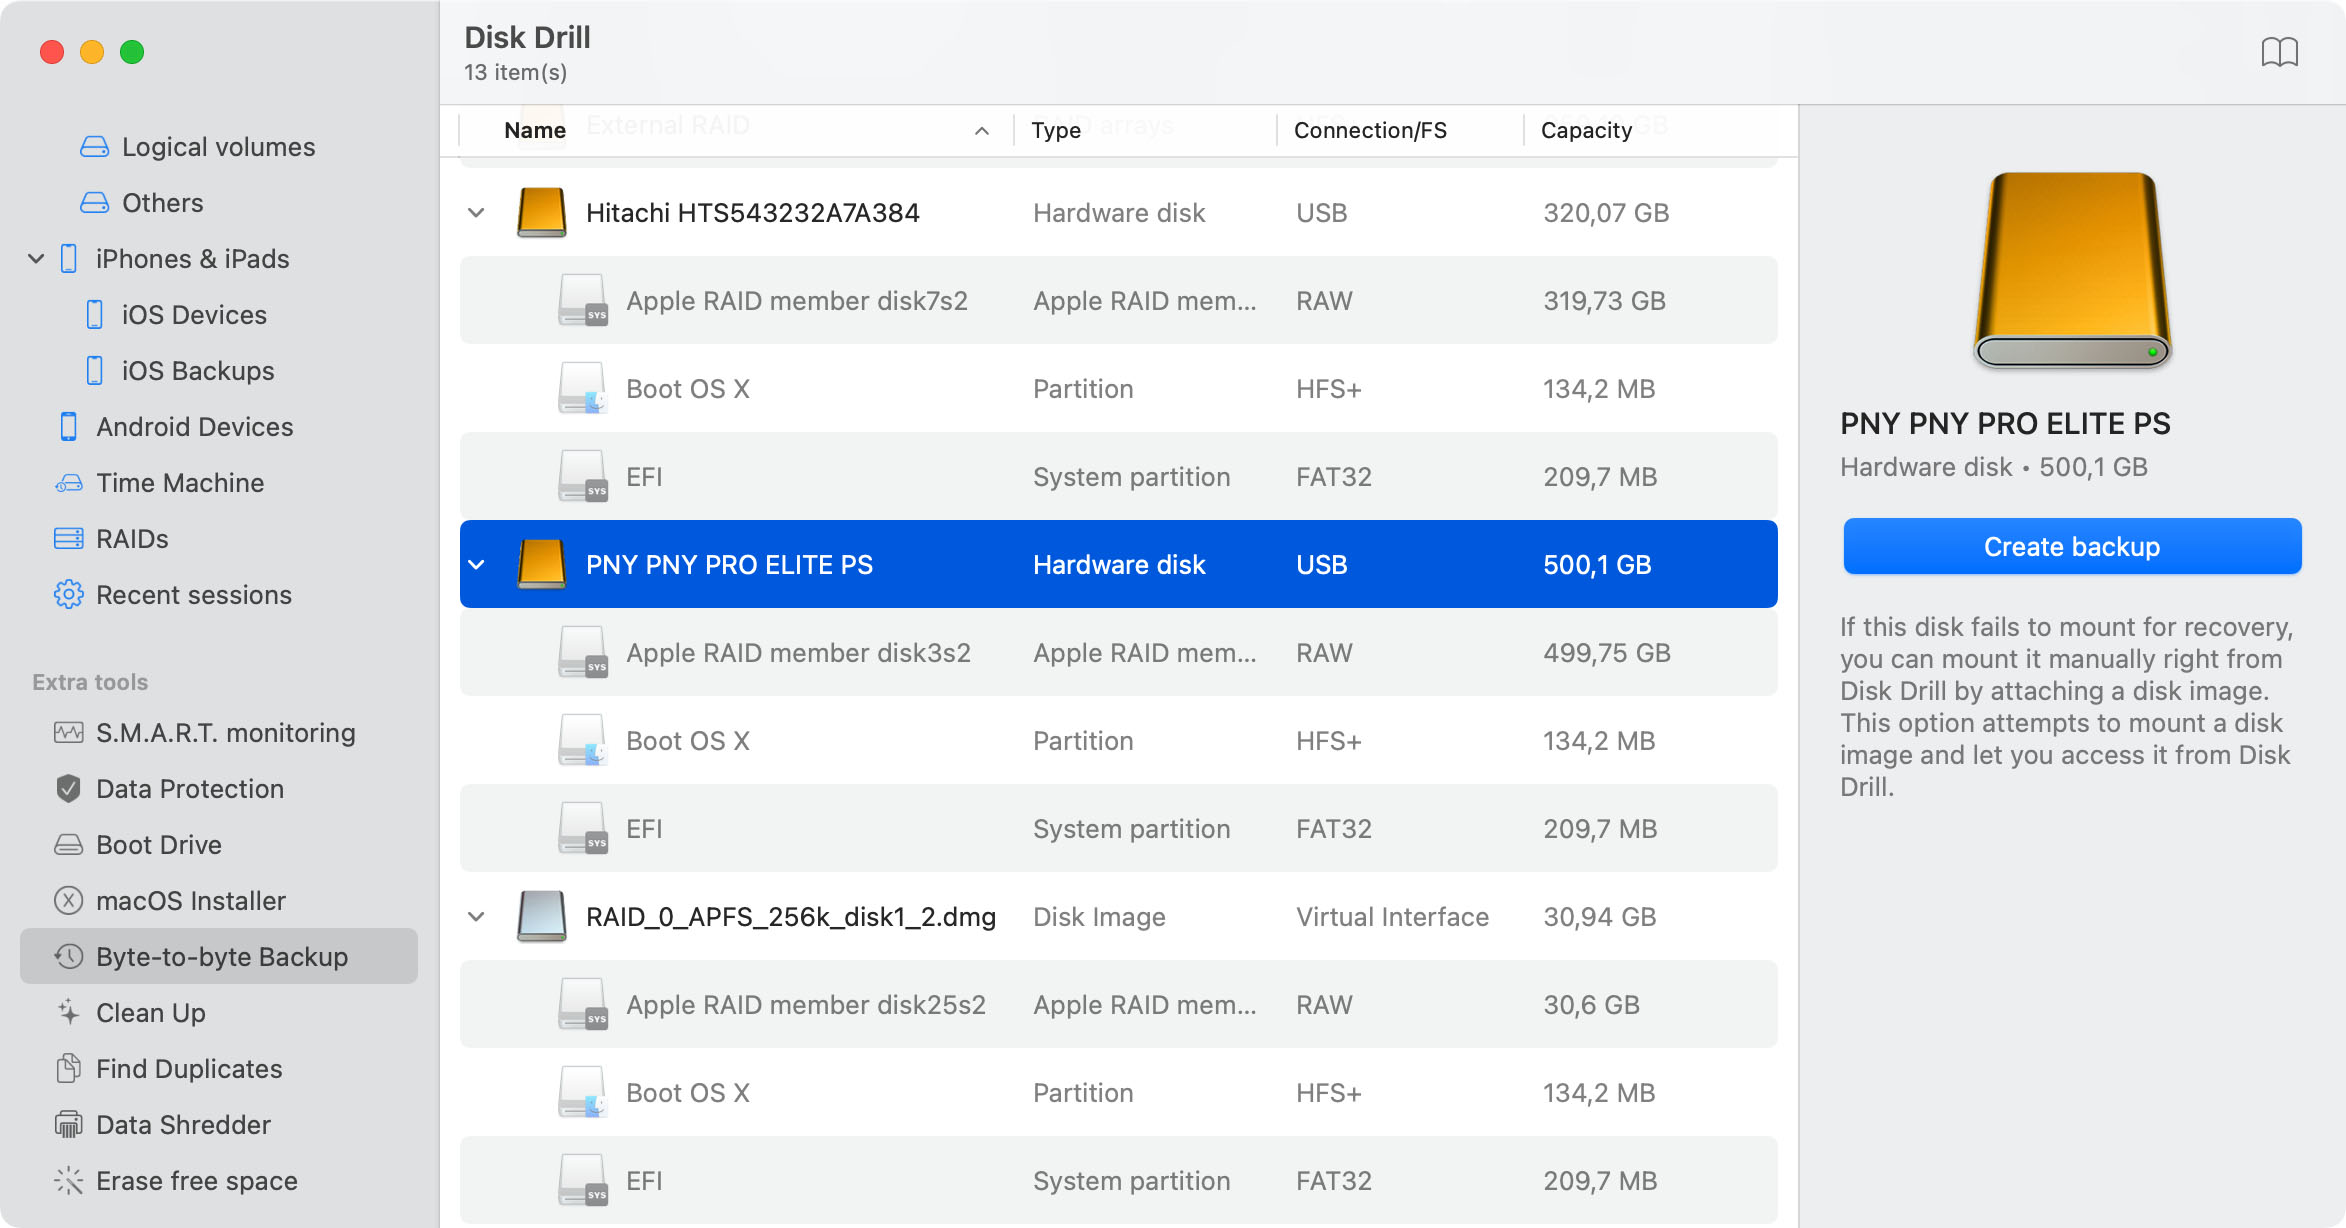Viewport: 2346px width, 1228px height.
Task: Collapse the iPhones & iPads sidebar group
Action: (36, 259)
